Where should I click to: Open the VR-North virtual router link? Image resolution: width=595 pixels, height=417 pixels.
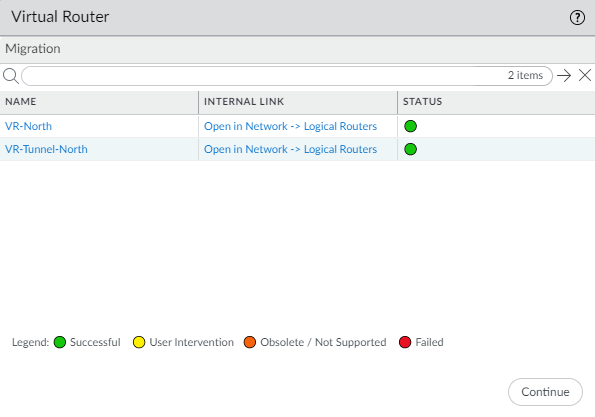(28, 126)
